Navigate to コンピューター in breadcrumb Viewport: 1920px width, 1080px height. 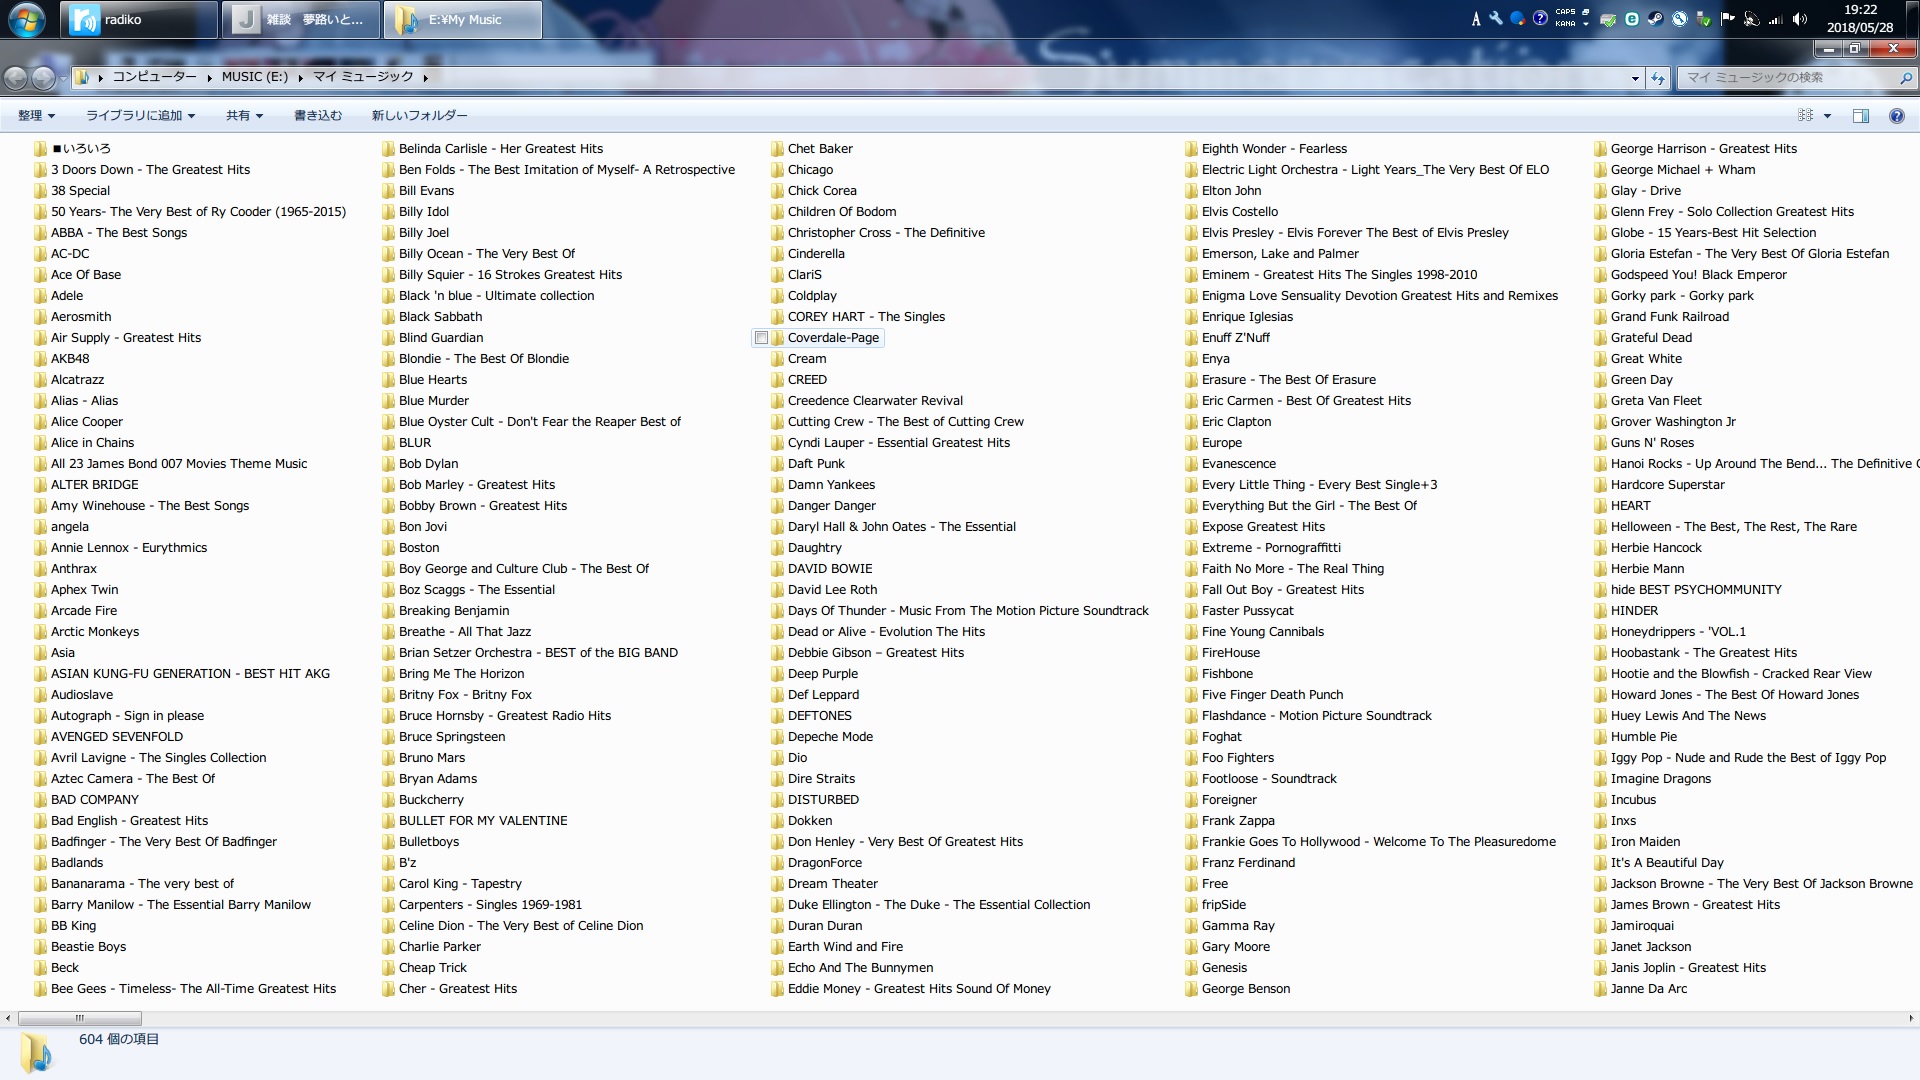pos(154,77)
